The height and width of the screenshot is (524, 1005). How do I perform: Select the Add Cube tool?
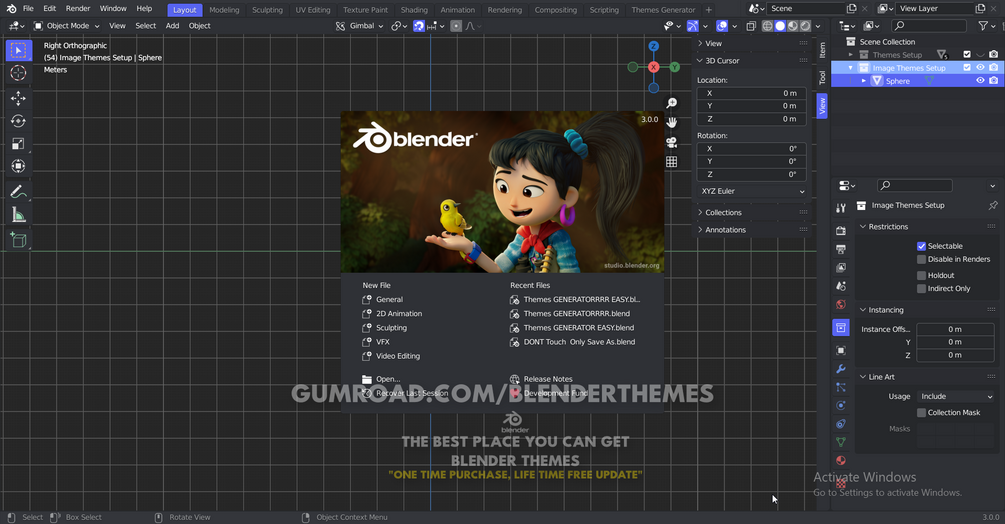pos(19,240)
